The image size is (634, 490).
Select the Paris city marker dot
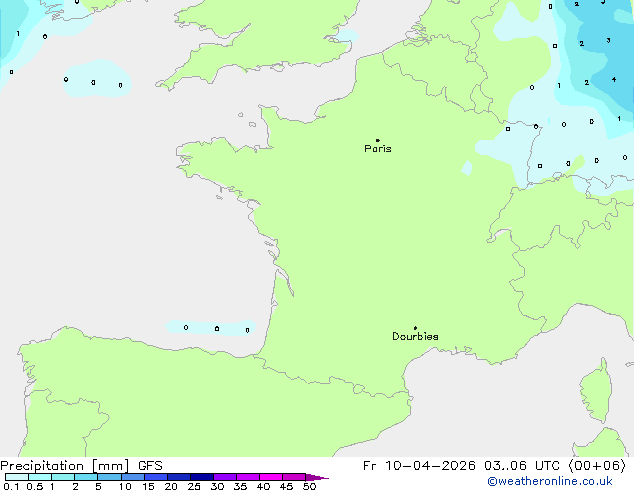click(378, 140)
